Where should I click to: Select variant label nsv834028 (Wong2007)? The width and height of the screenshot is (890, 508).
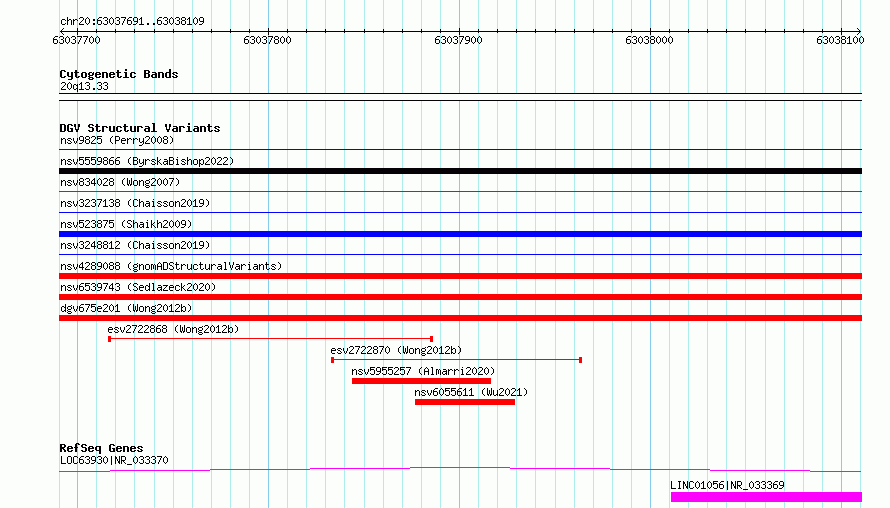click(120, 182)
